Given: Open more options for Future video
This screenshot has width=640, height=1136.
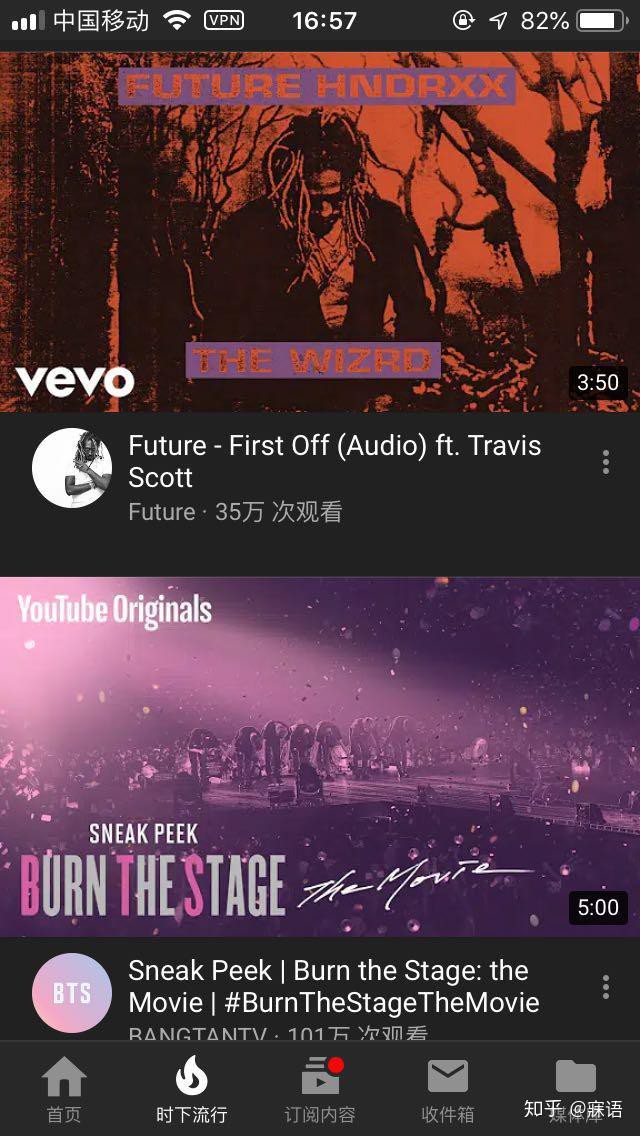Looking at the screenshot, I should [x=606, y=462].
